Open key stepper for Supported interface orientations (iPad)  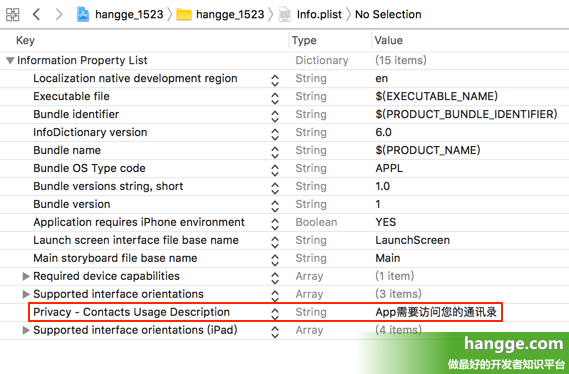[275, 332]
